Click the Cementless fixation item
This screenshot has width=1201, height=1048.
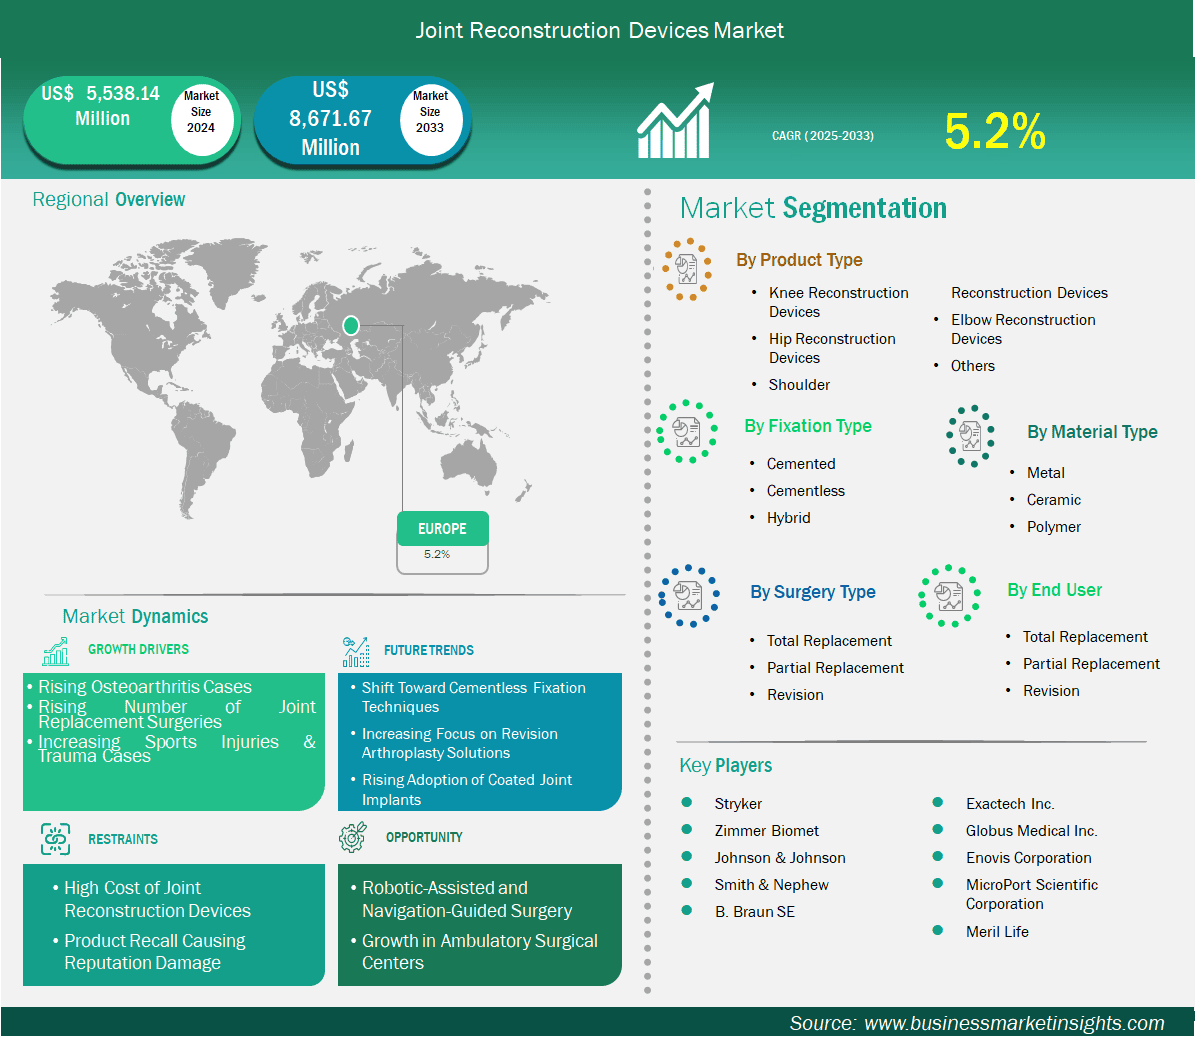806,491
